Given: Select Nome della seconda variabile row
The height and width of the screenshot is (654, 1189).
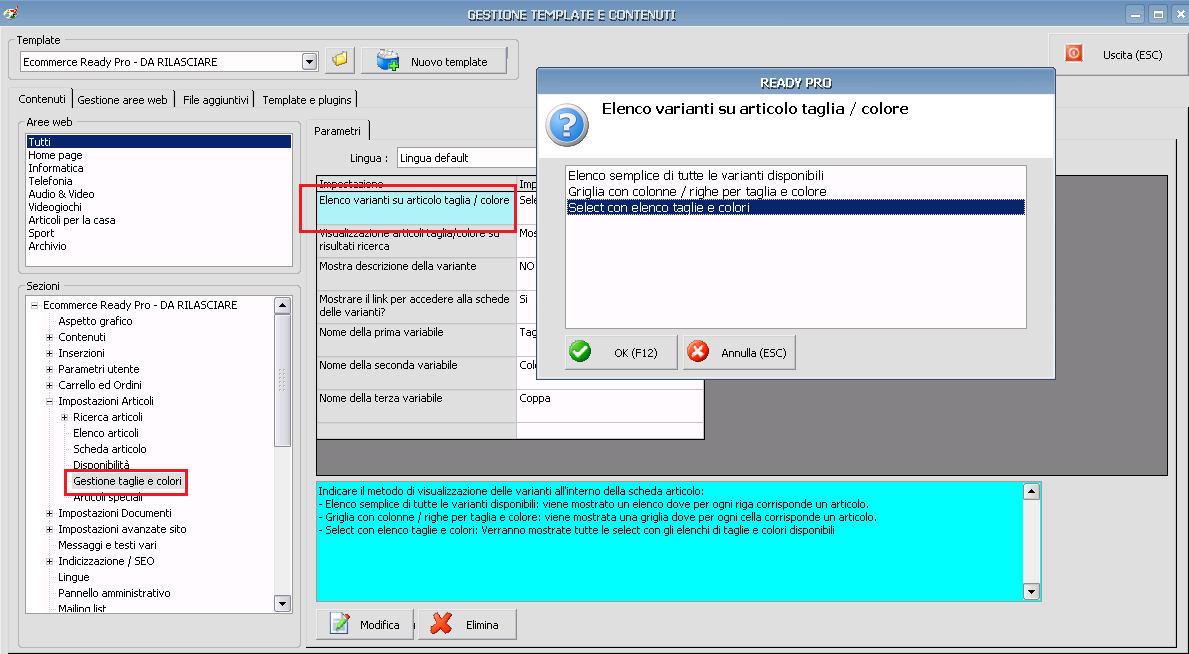Looking at the screenshot, I should point(416,373).
